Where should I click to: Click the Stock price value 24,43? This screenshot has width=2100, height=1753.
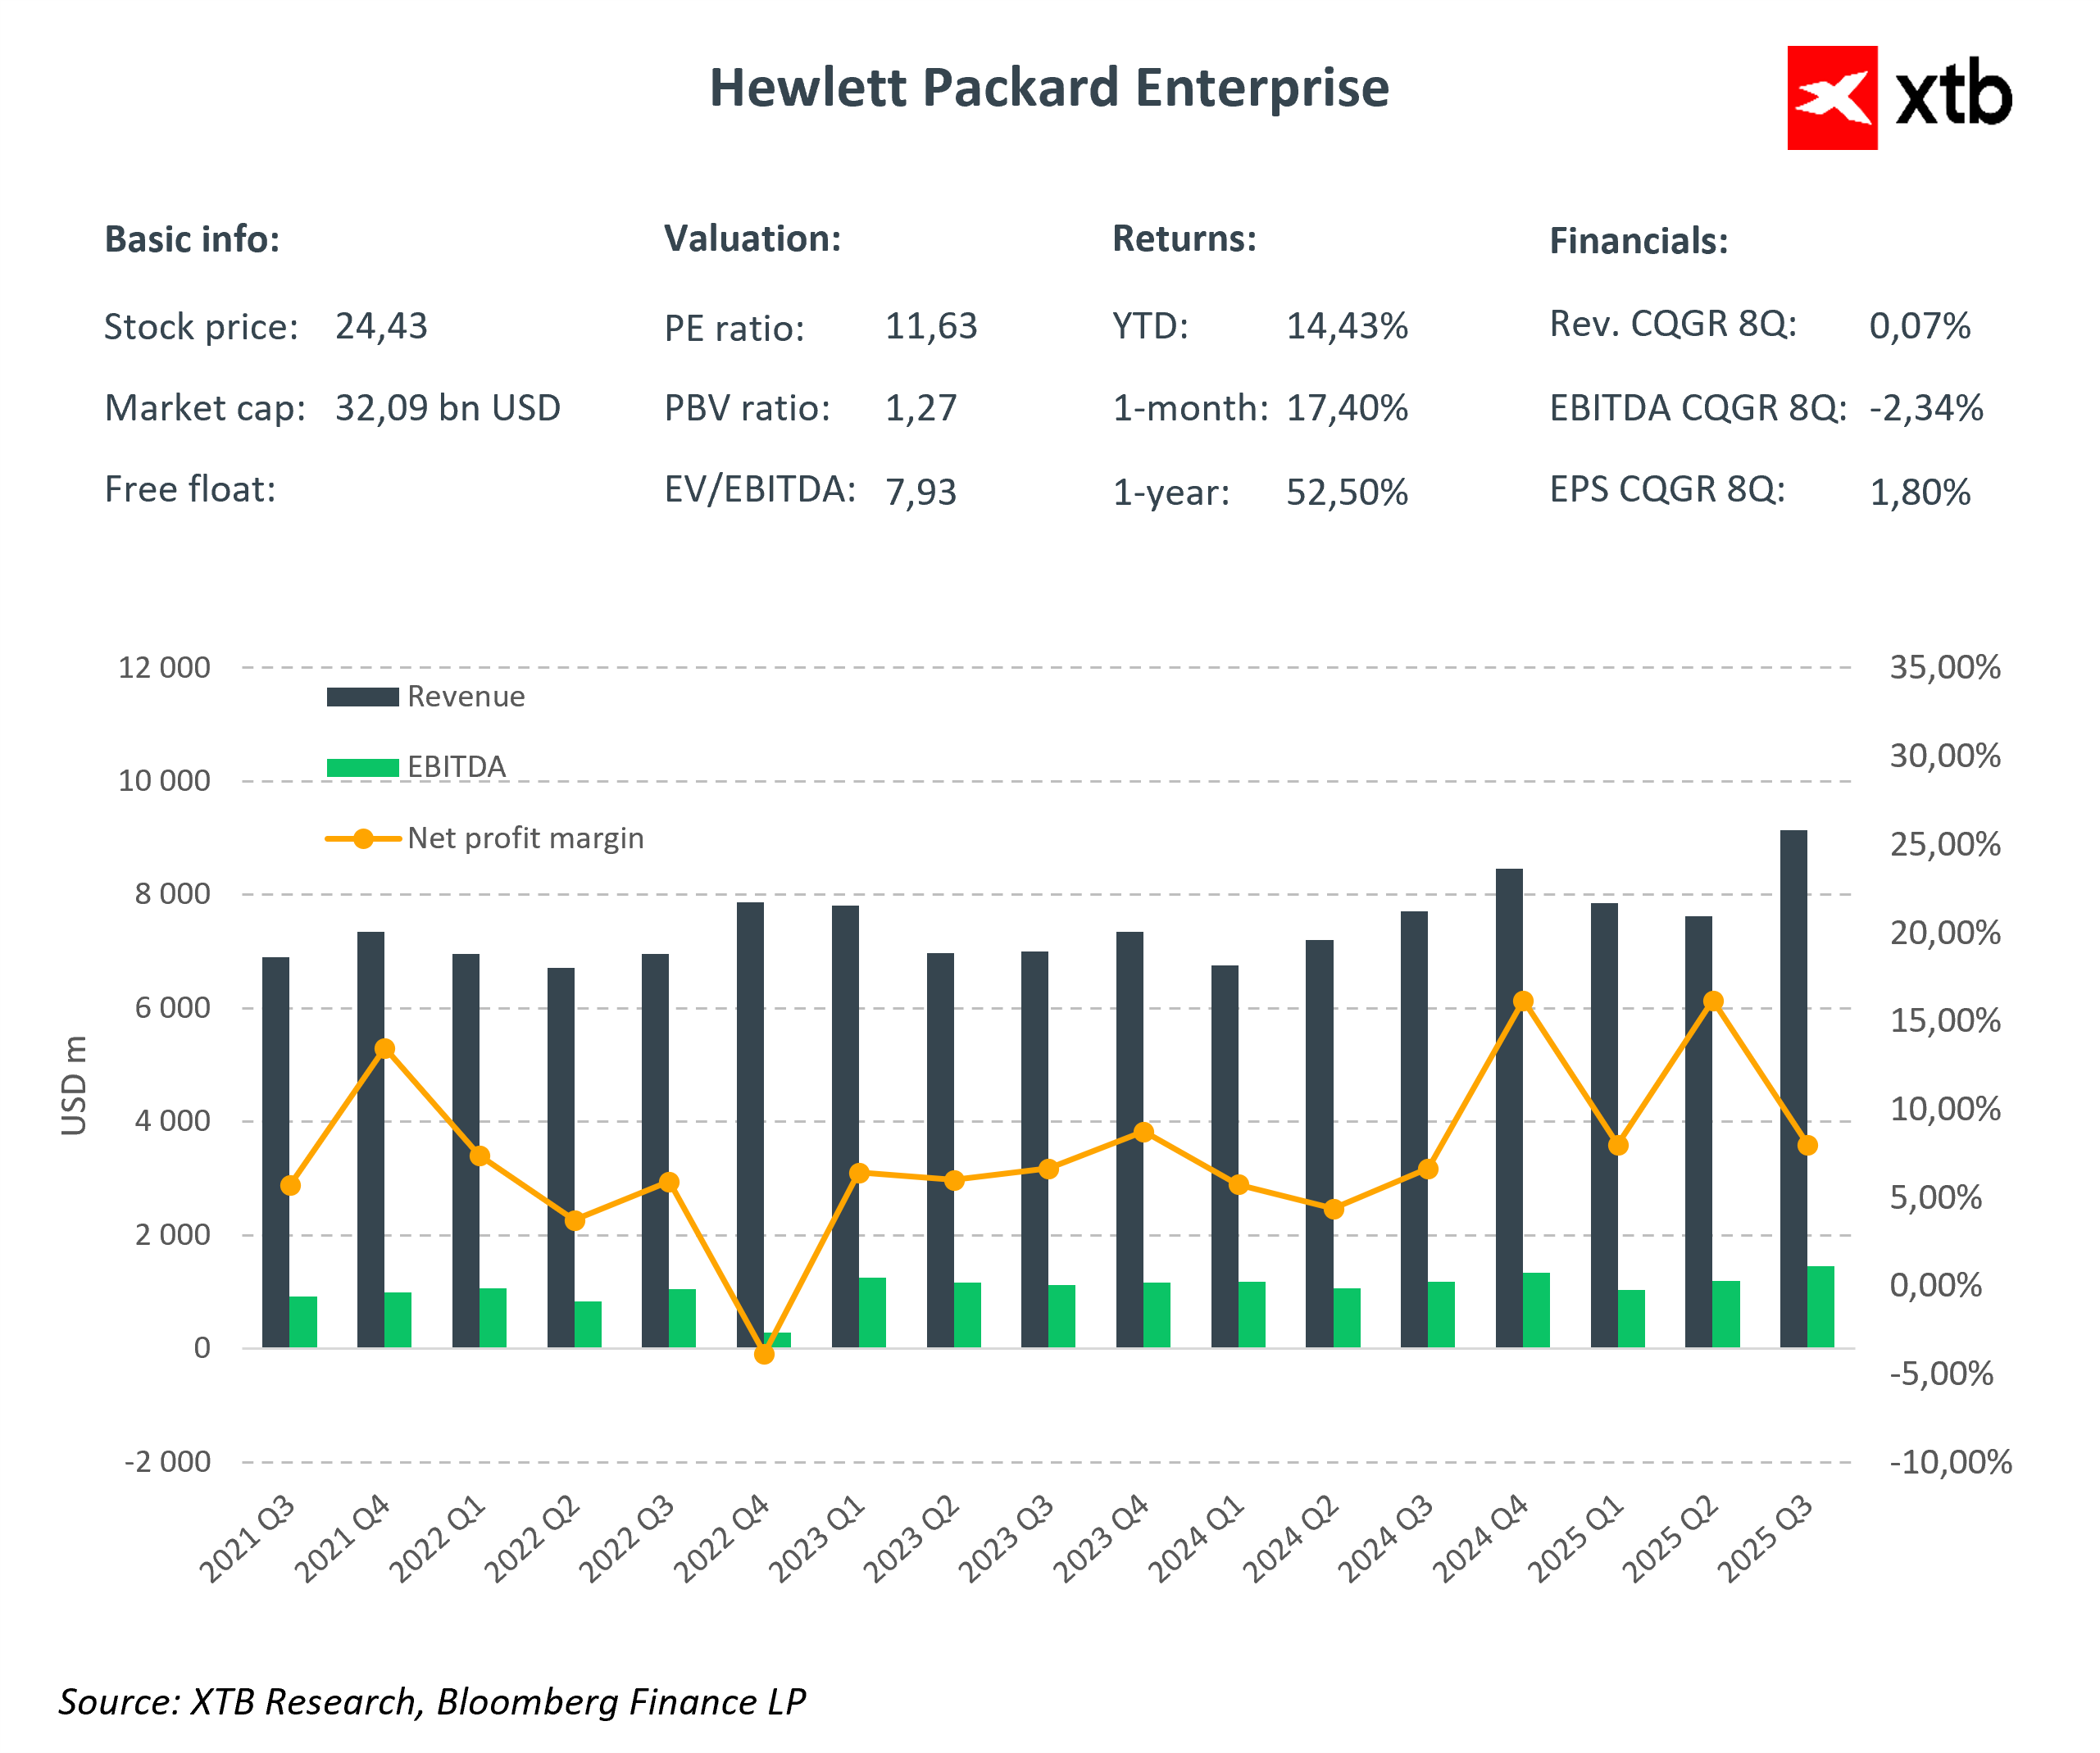[381, 327]
